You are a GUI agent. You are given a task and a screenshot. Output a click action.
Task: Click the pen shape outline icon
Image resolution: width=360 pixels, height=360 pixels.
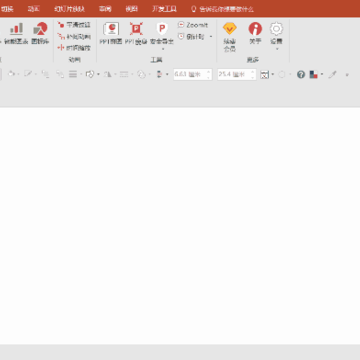pos(28,74)
